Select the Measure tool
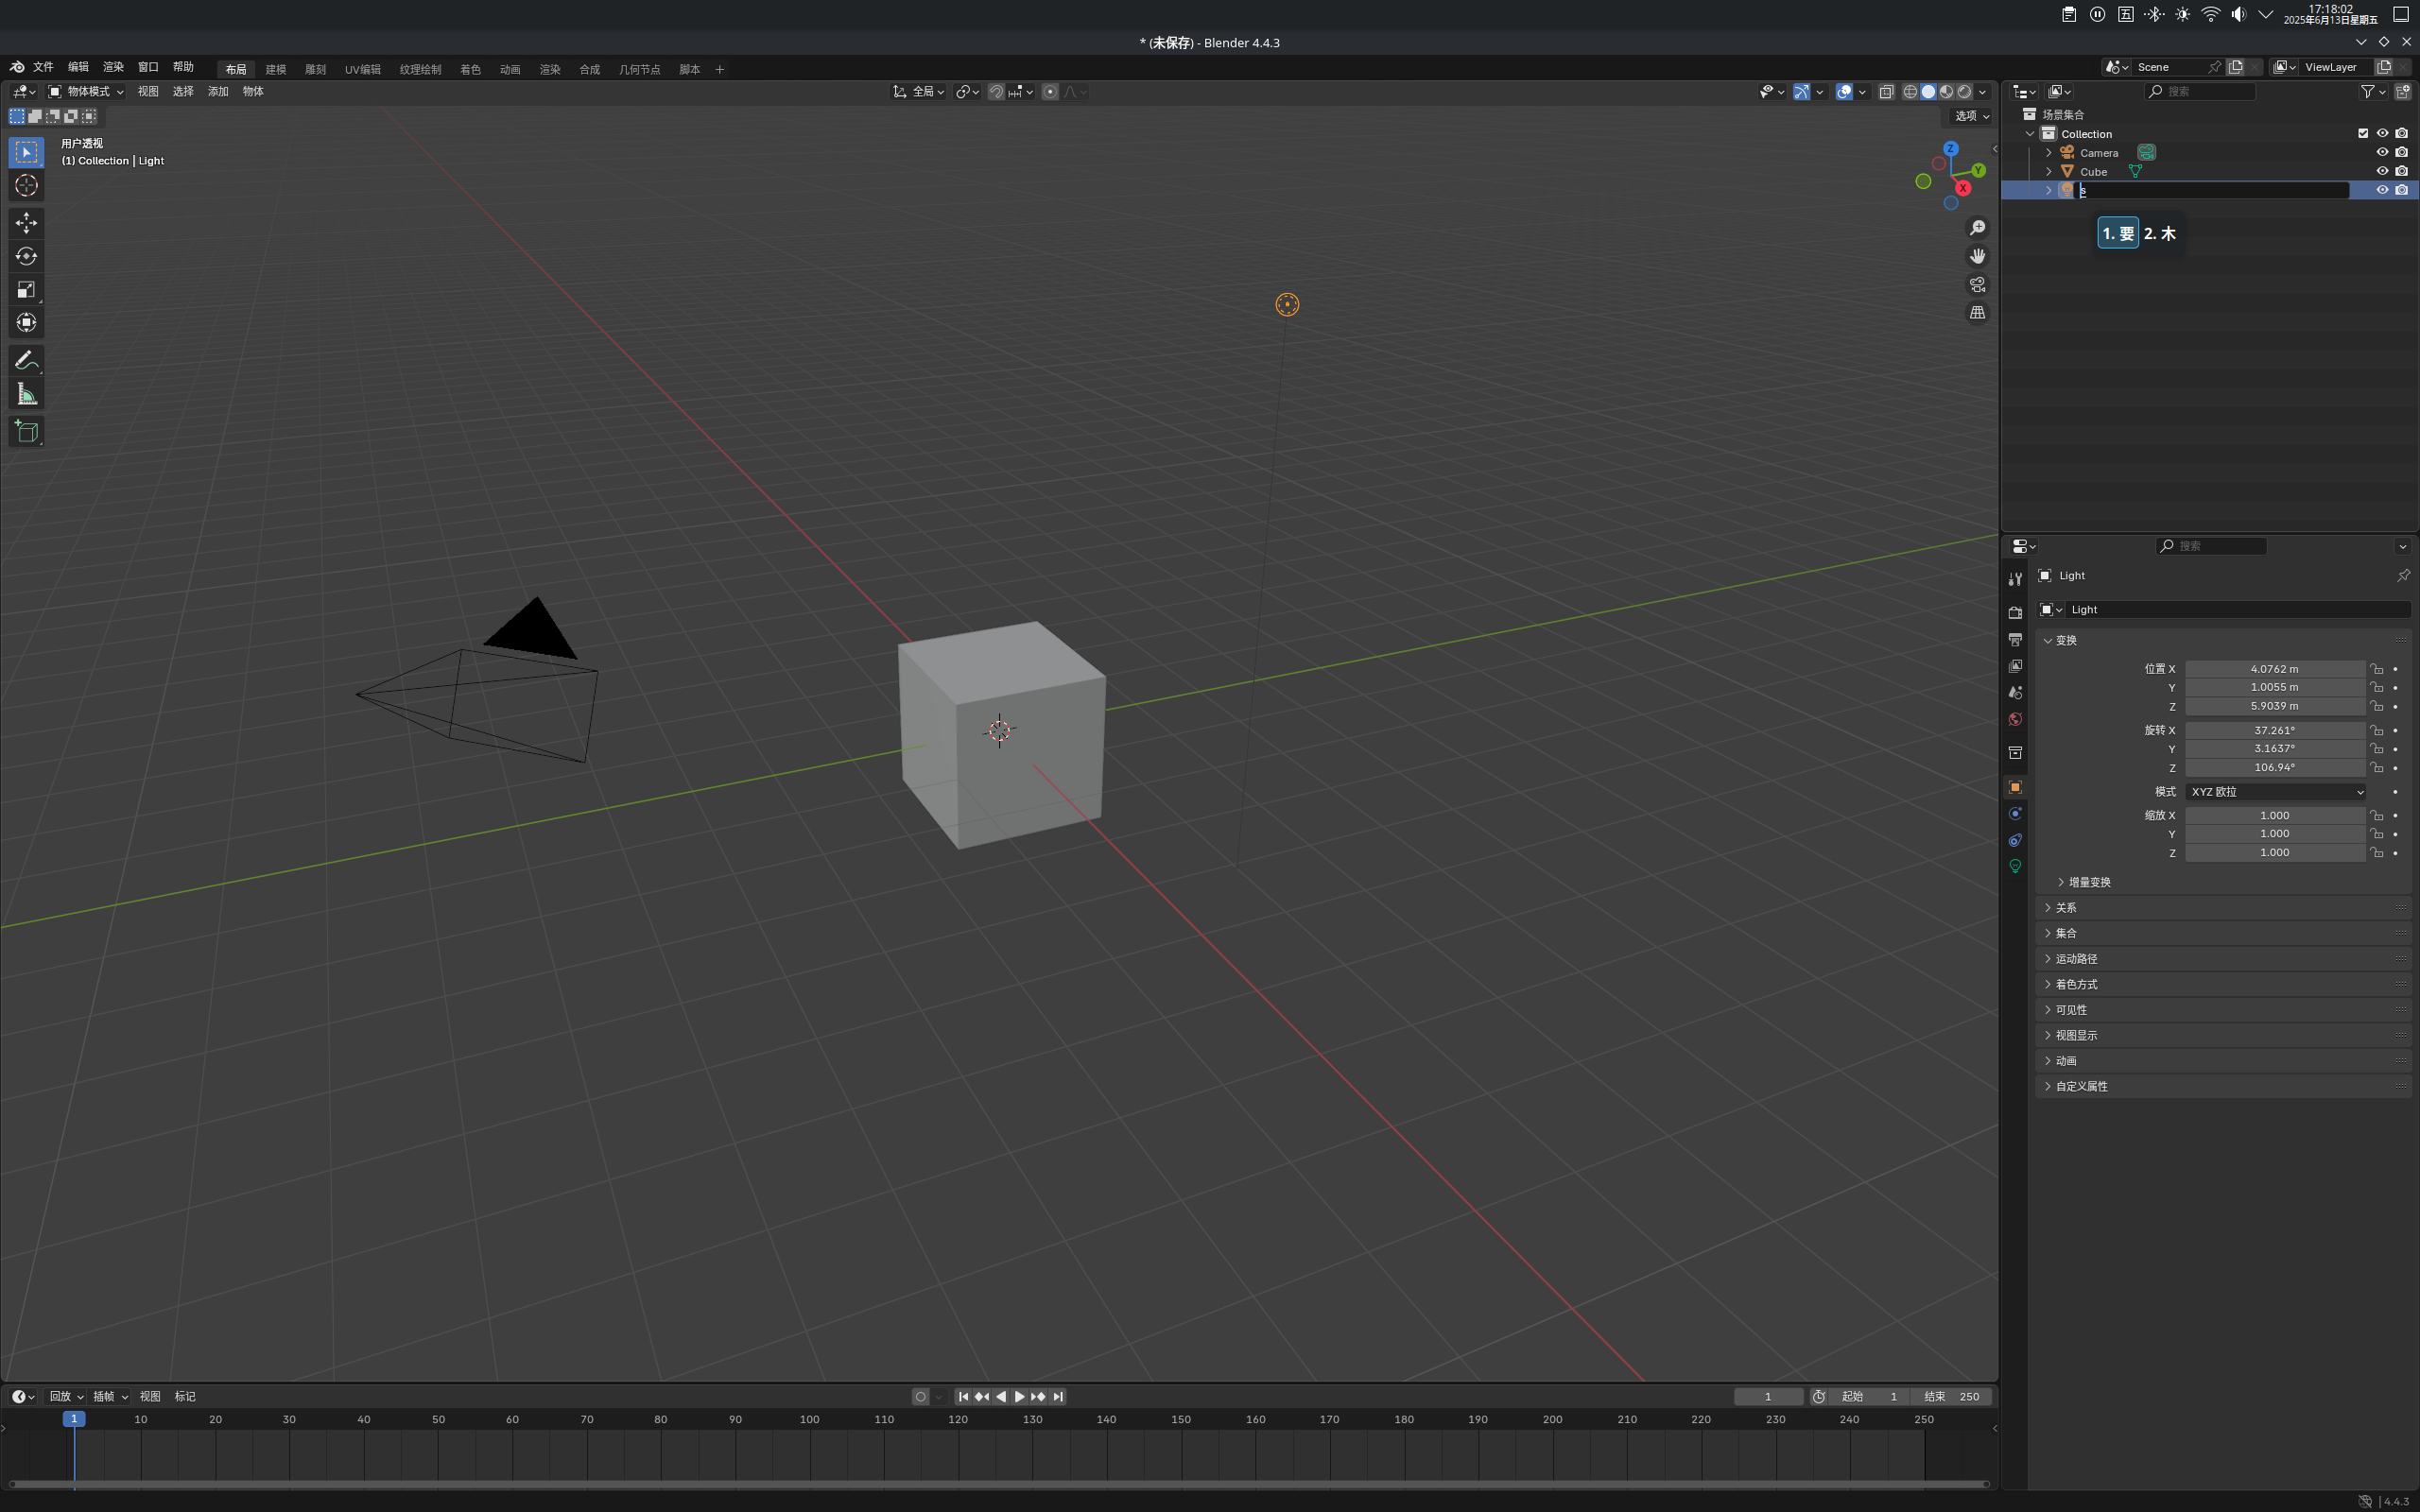Screen dimensions: 2420x1512 [x=27, y=395]
